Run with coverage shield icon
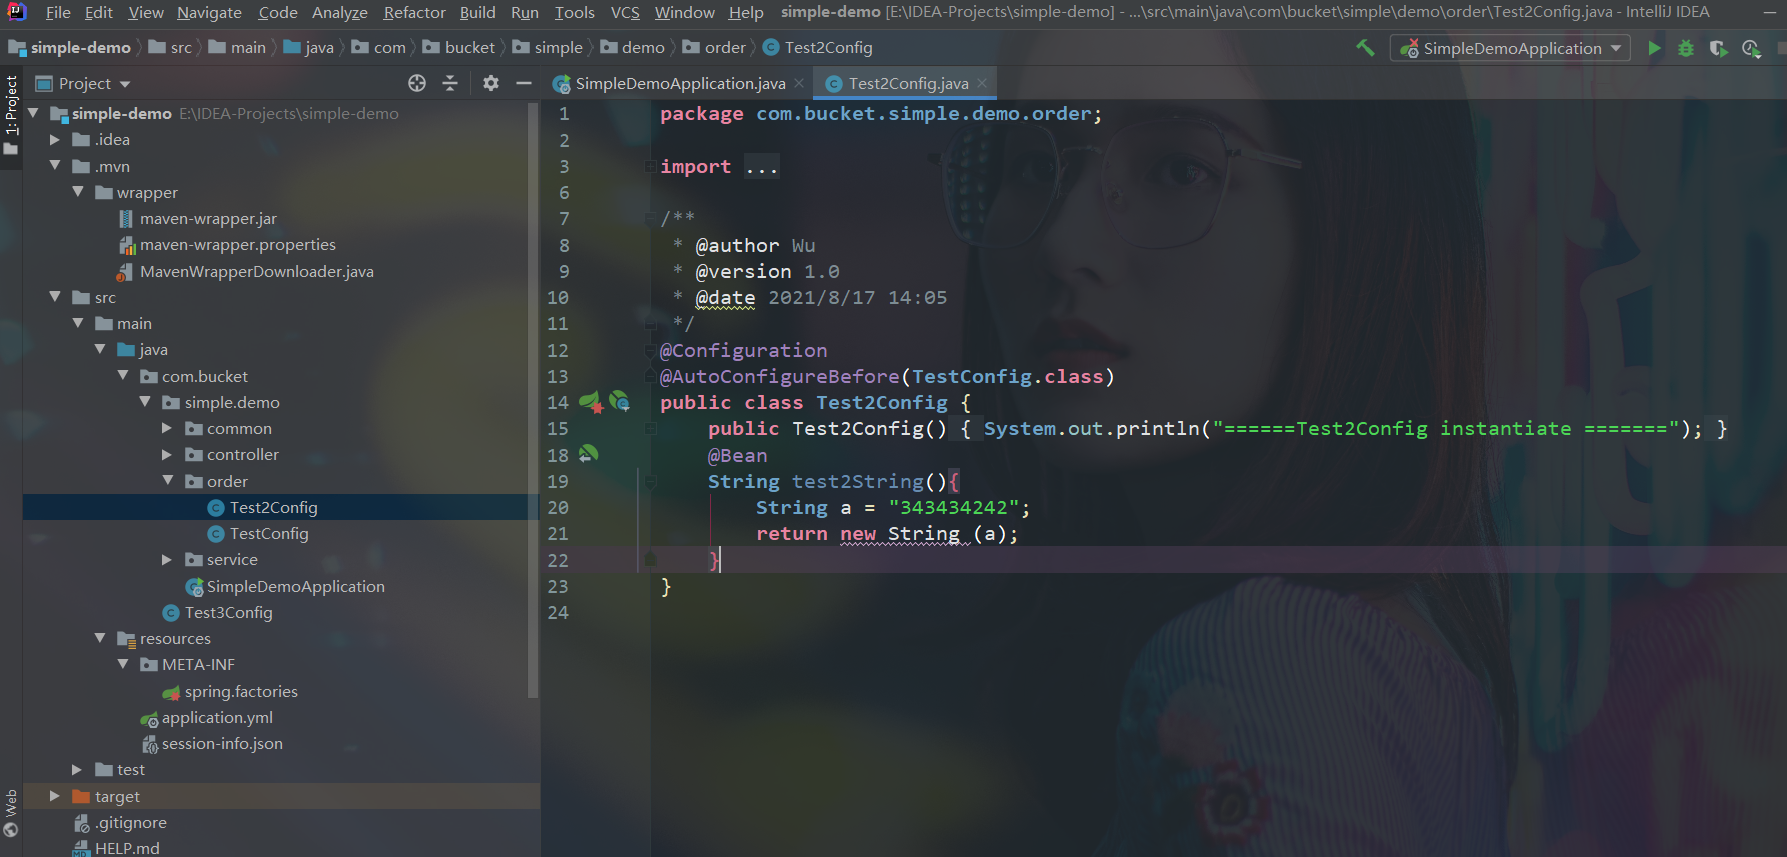 click(1718, 48)
